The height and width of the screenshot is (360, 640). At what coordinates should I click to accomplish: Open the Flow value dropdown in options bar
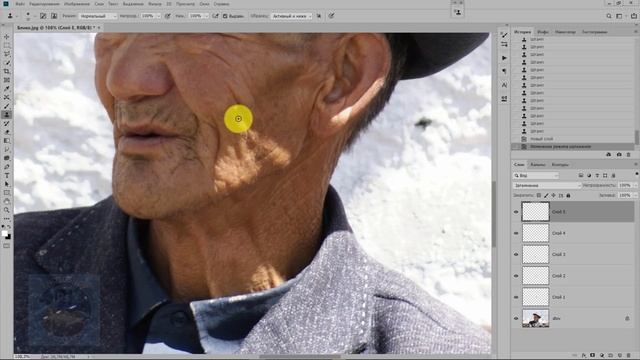[206, 16]
